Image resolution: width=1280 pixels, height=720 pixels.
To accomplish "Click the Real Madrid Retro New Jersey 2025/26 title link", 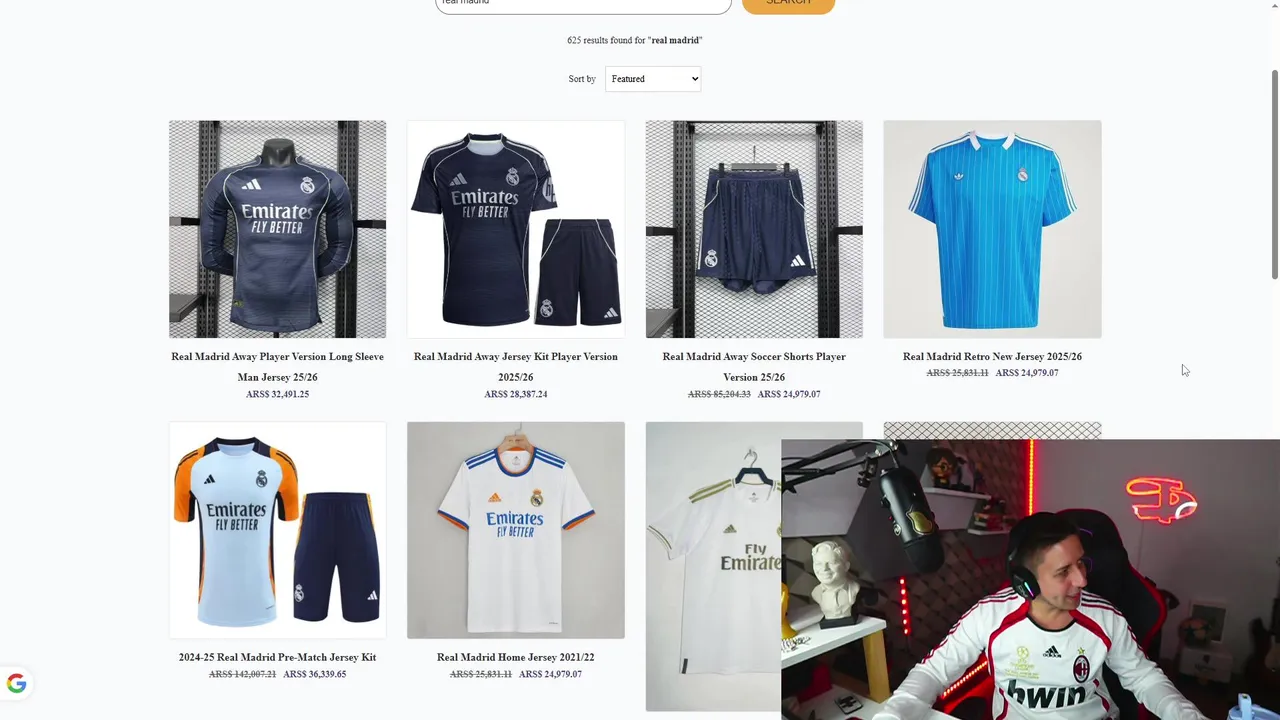I will (992, 356).
